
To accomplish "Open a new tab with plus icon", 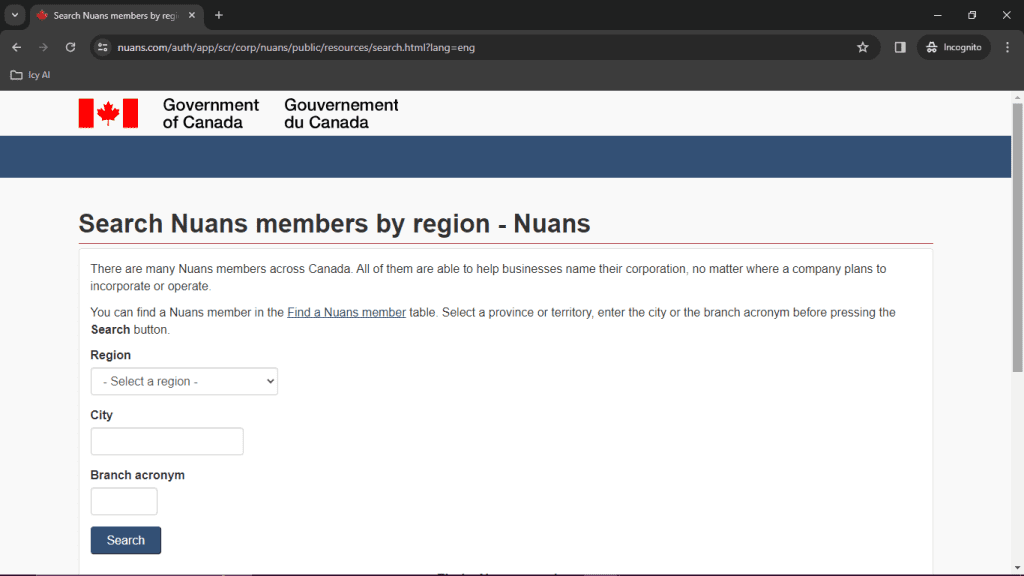I will pyautogui.click(x=219, y=15).
